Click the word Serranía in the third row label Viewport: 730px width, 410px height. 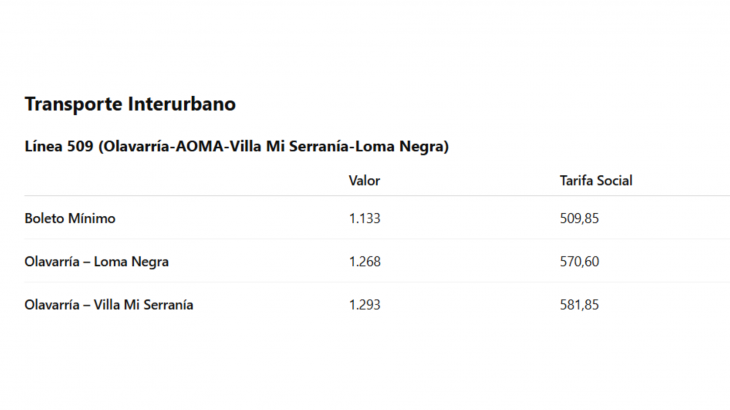pos(168,305)
